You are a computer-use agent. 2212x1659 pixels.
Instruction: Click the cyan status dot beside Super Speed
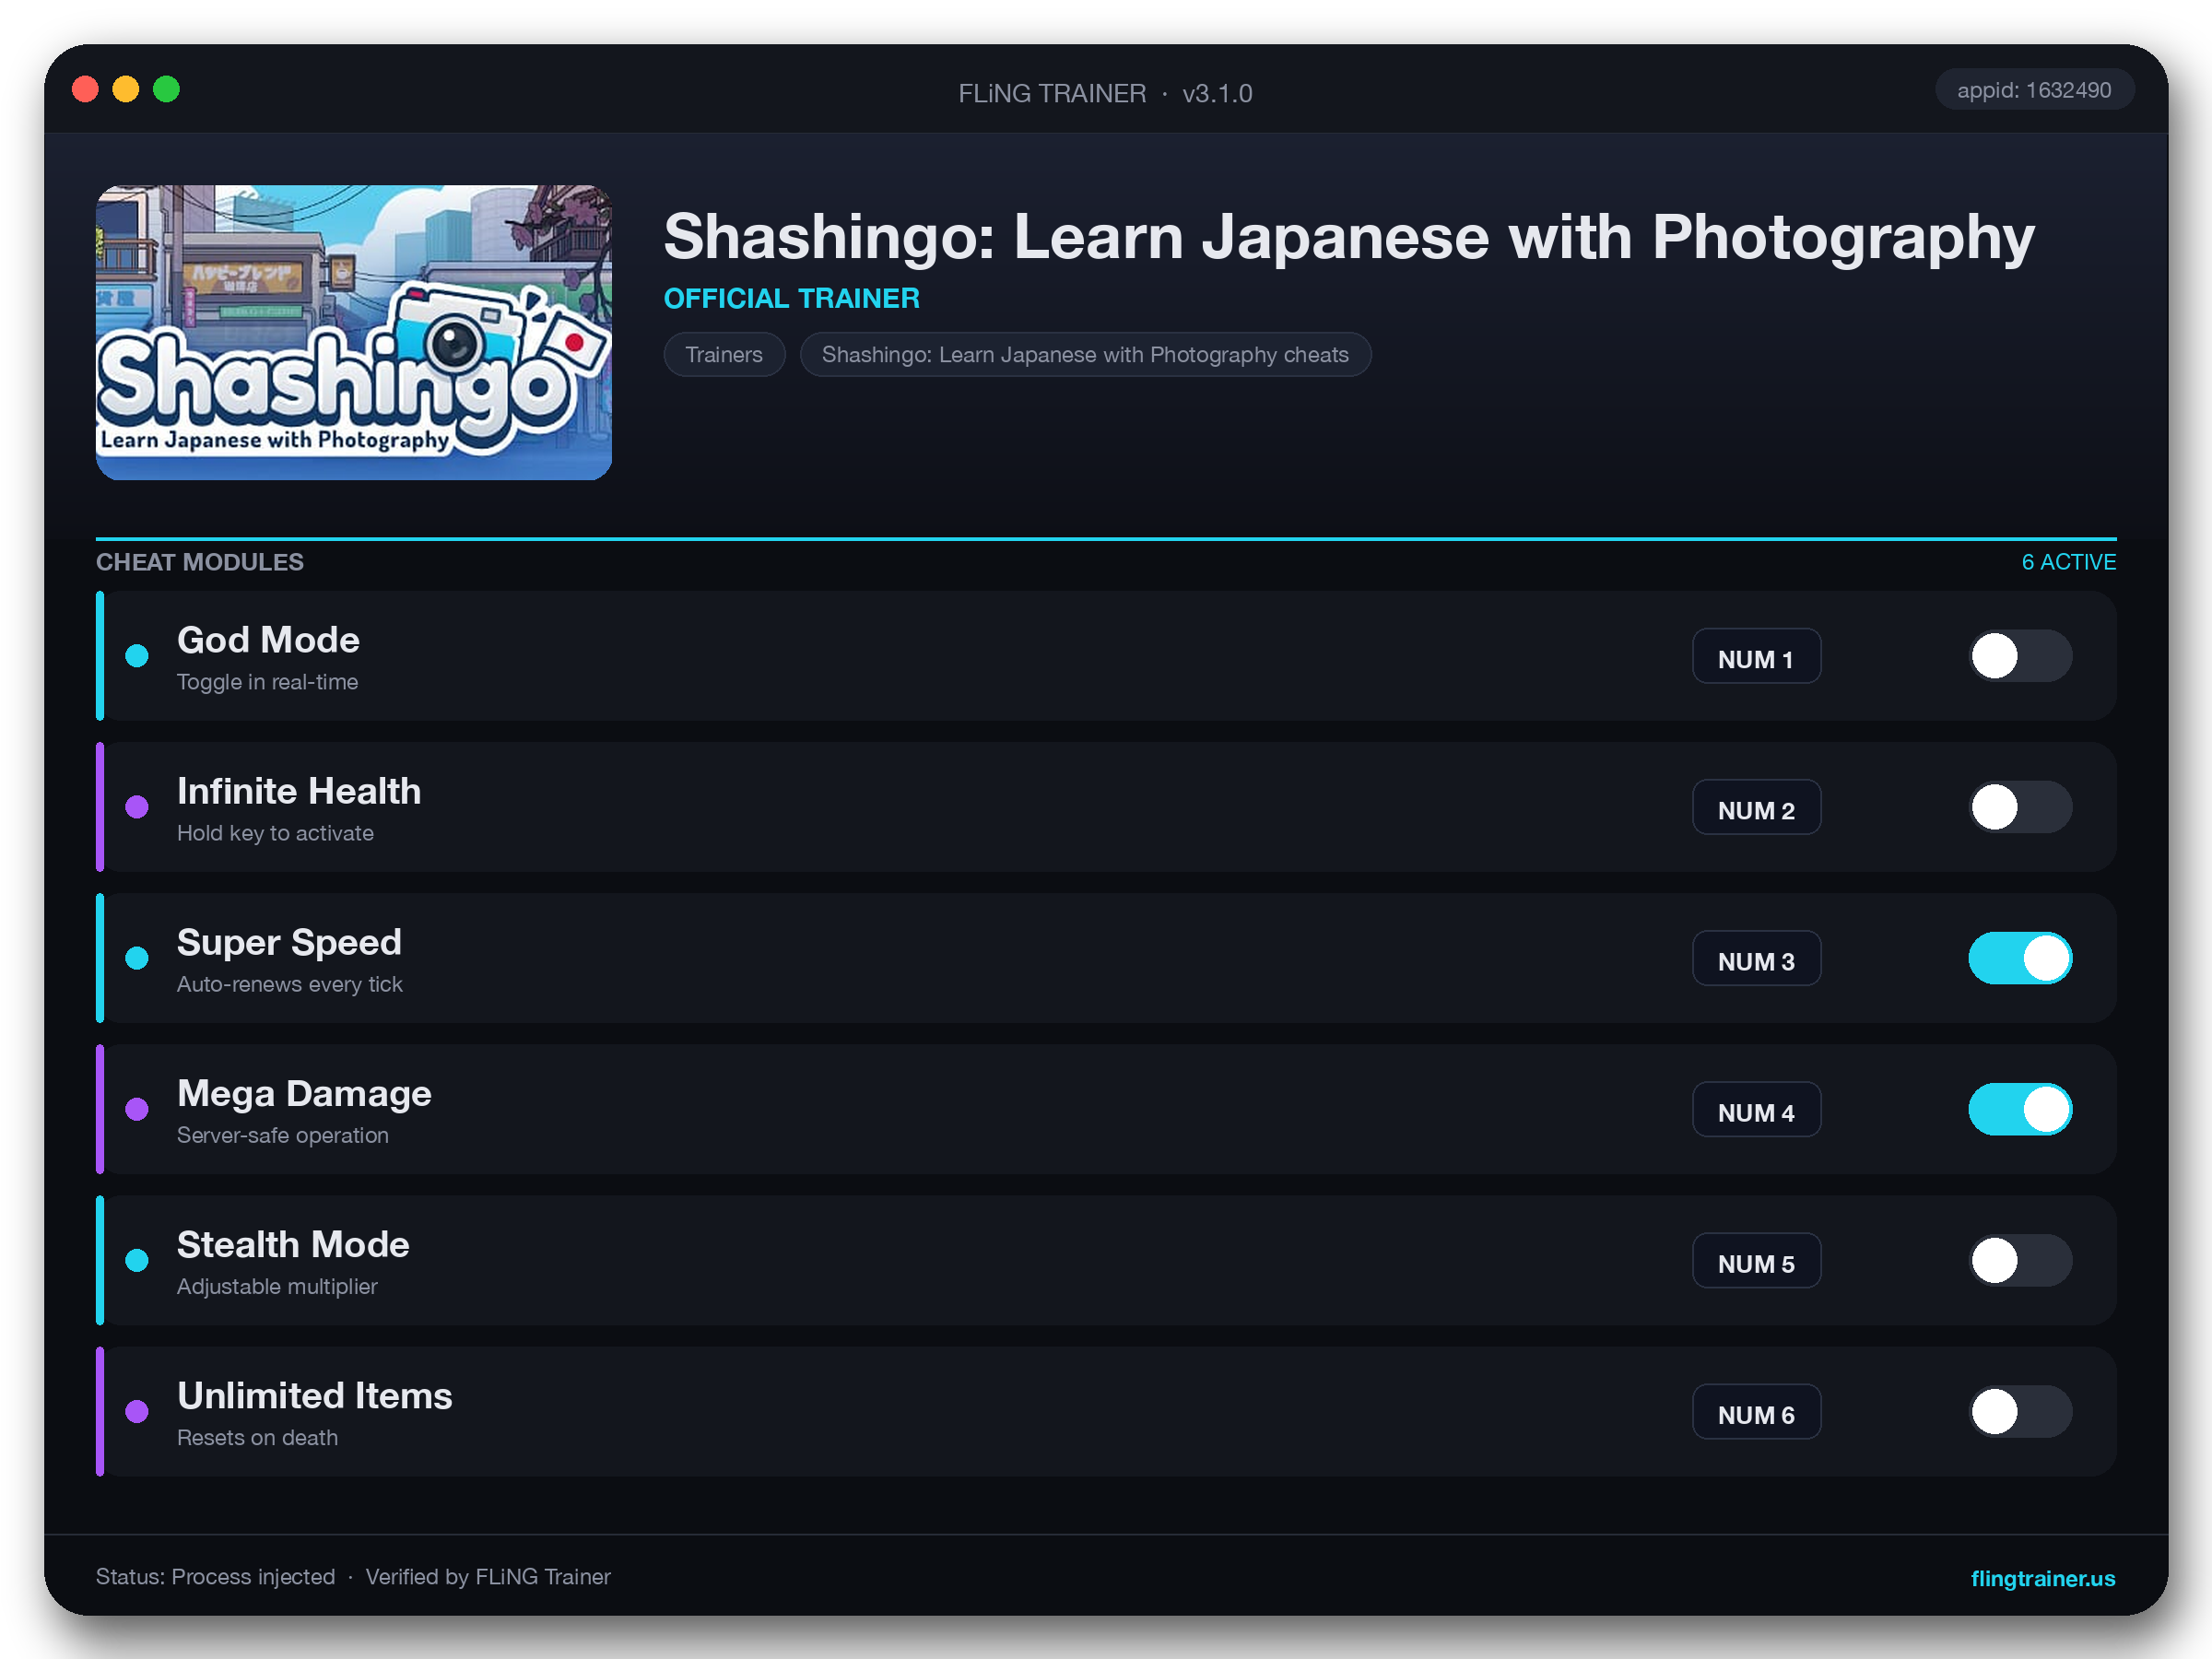137,958
